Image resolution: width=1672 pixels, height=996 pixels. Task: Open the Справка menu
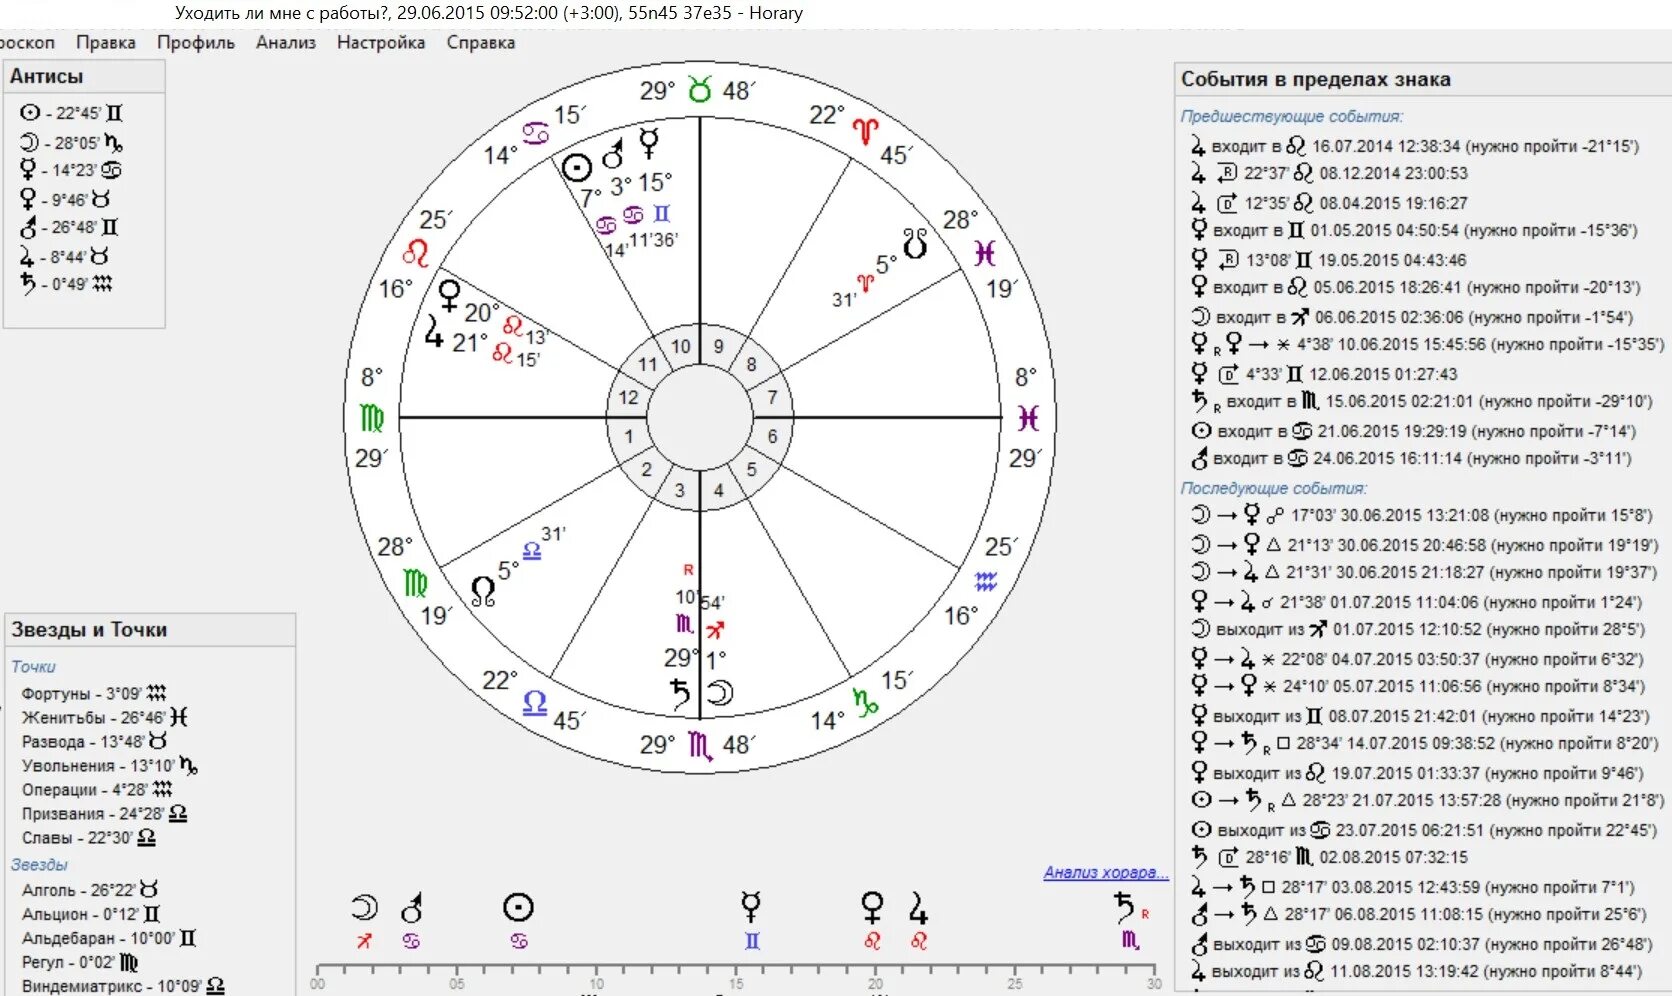tap(480, 42)
